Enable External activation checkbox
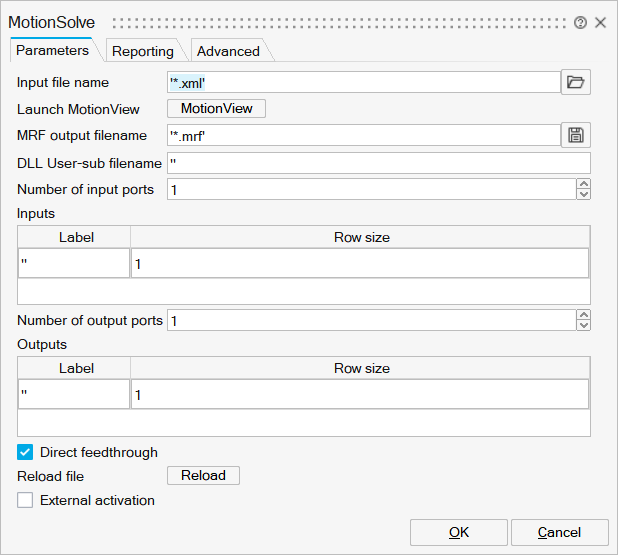Screen dimensions: 618x555 26,500
